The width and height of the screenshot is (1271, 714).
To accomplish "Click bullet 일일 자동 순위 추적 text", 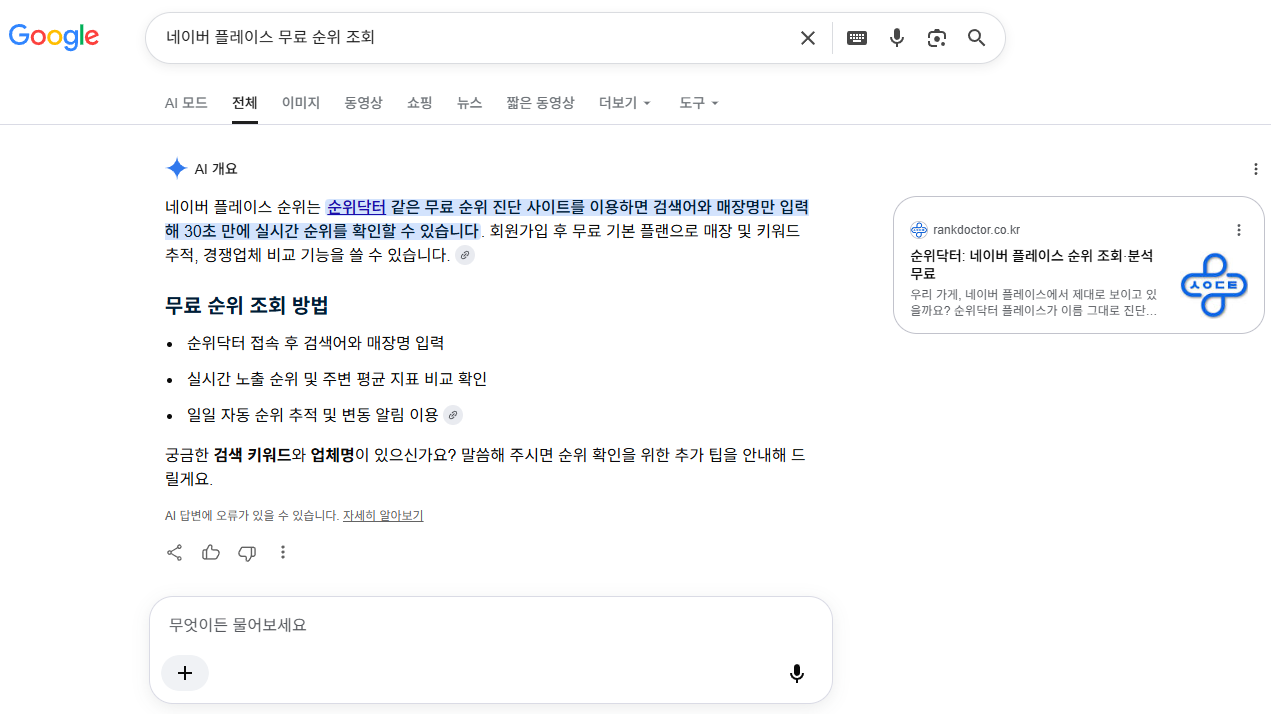I will [x=313, y=415].
